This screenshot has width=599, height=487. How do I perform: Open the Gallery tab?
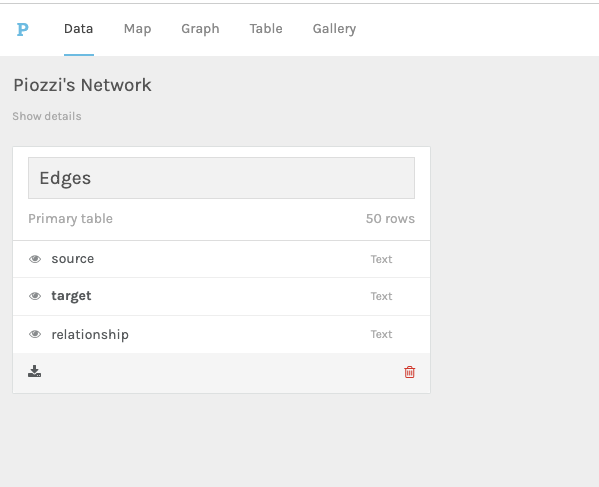click(x=334, y=29)
